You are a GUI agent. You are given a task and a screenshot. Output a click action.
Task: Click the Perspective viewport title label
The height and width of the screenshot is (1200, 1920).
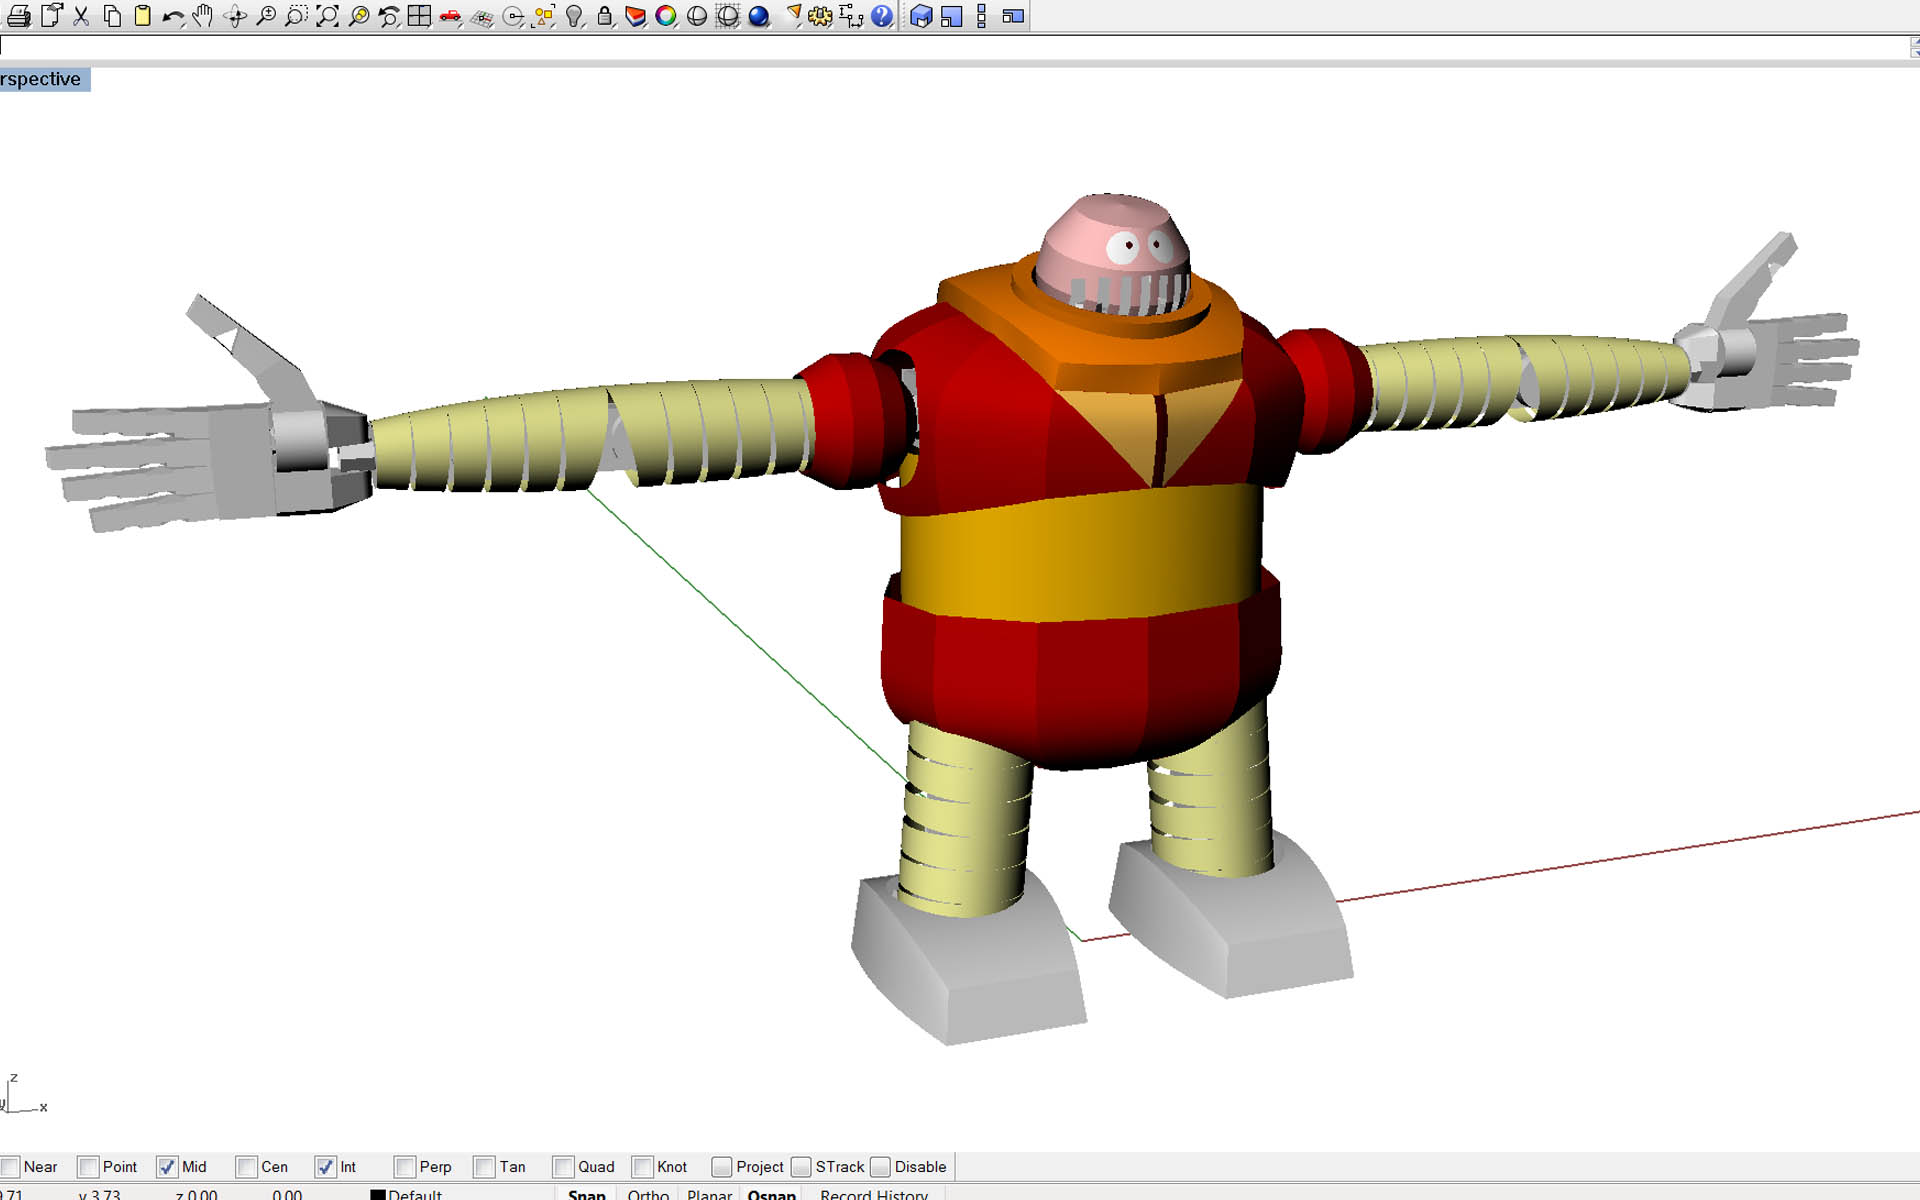(x=44, y=79)
